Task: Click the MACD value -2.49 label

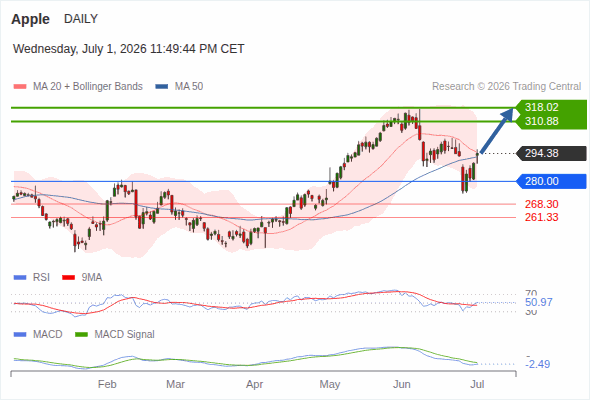Action: (538, 364)
